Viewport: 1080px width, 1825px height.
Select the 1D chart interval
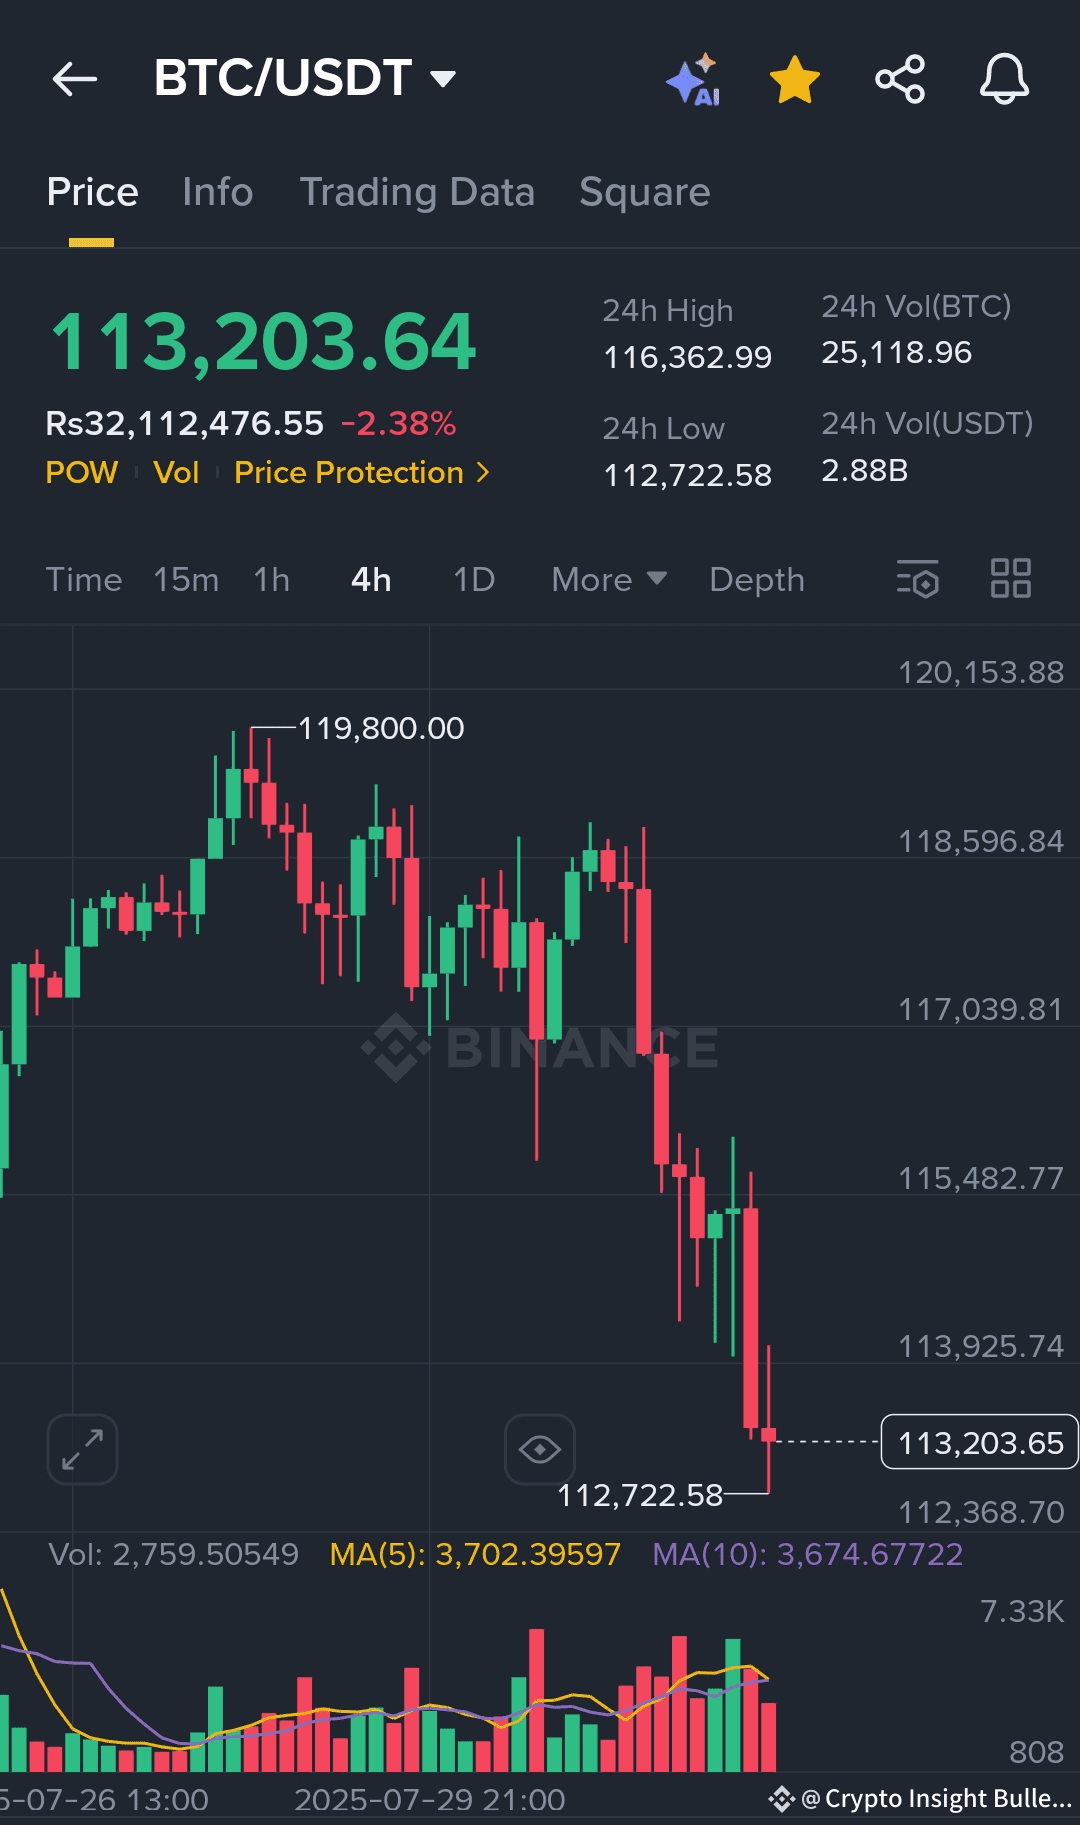point(474,580)
